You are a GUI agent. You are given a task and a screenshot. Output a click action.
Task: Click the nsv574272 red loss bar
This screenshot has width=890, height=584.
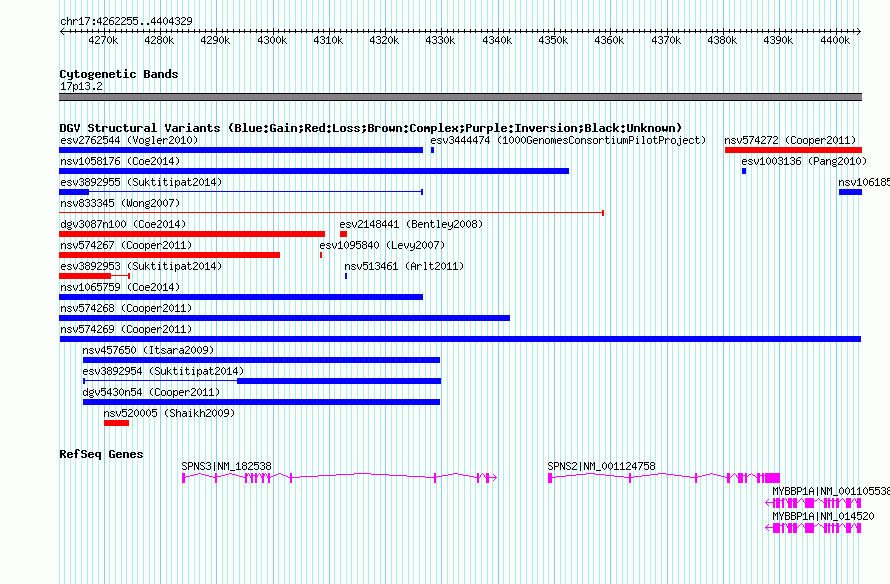[794, 150]
